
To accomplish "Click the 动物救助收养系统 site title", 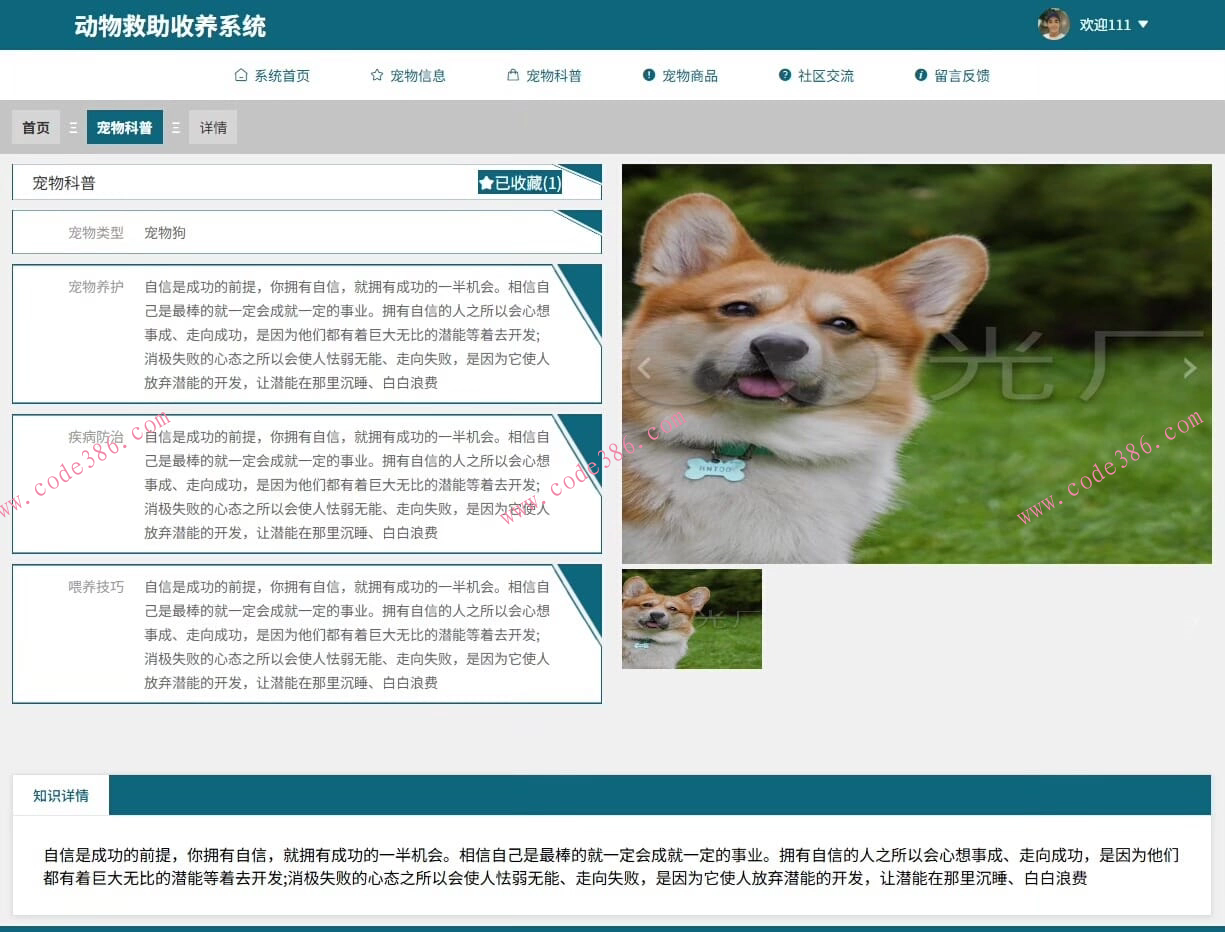I will pyautogui.click(x=170, y=26).
